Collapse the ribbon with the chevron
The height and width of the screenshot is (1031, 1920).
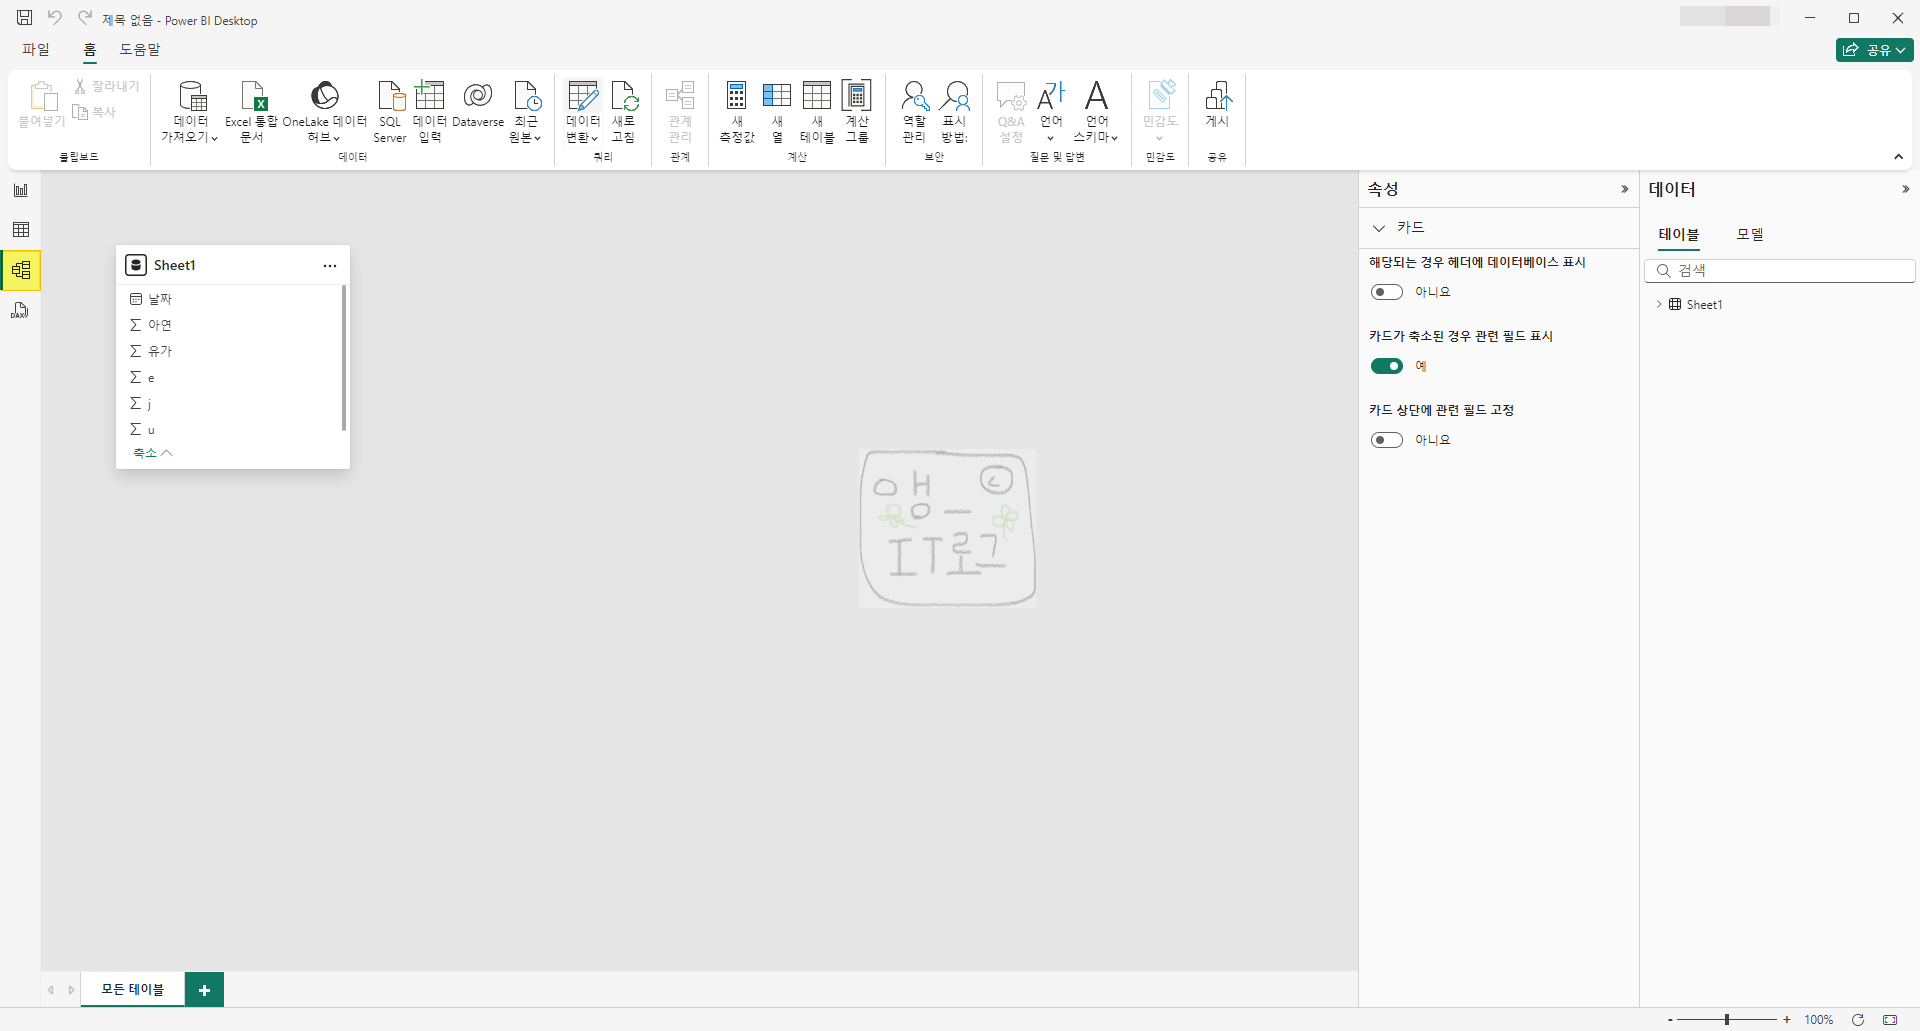click(1898, 157)
